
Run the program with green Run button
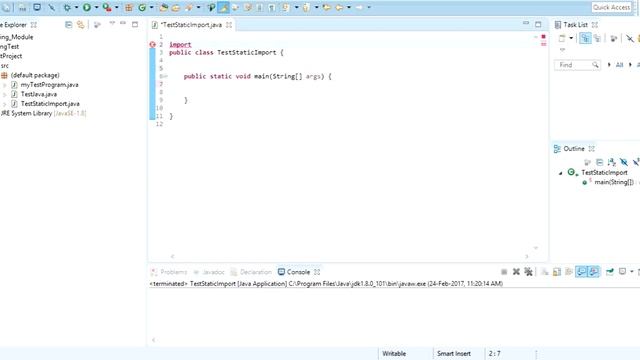[87, 7]
